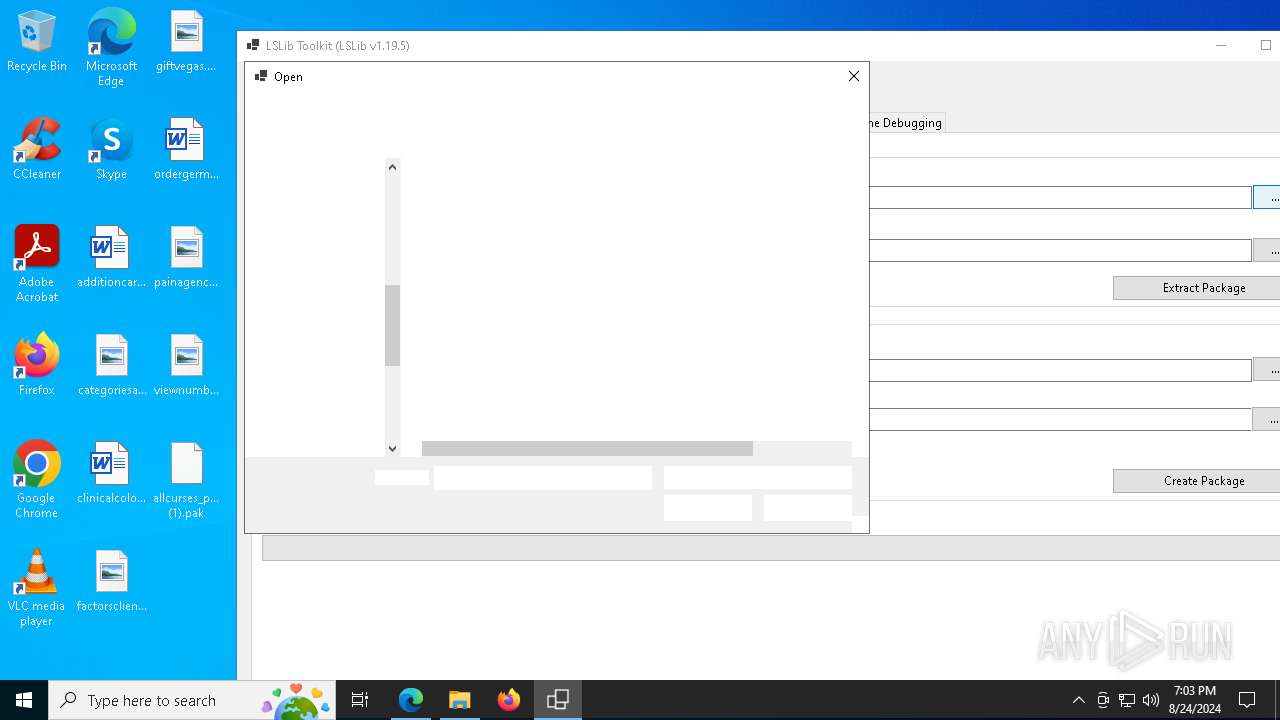Browse for source path in Create Package section

(1268, 370)
